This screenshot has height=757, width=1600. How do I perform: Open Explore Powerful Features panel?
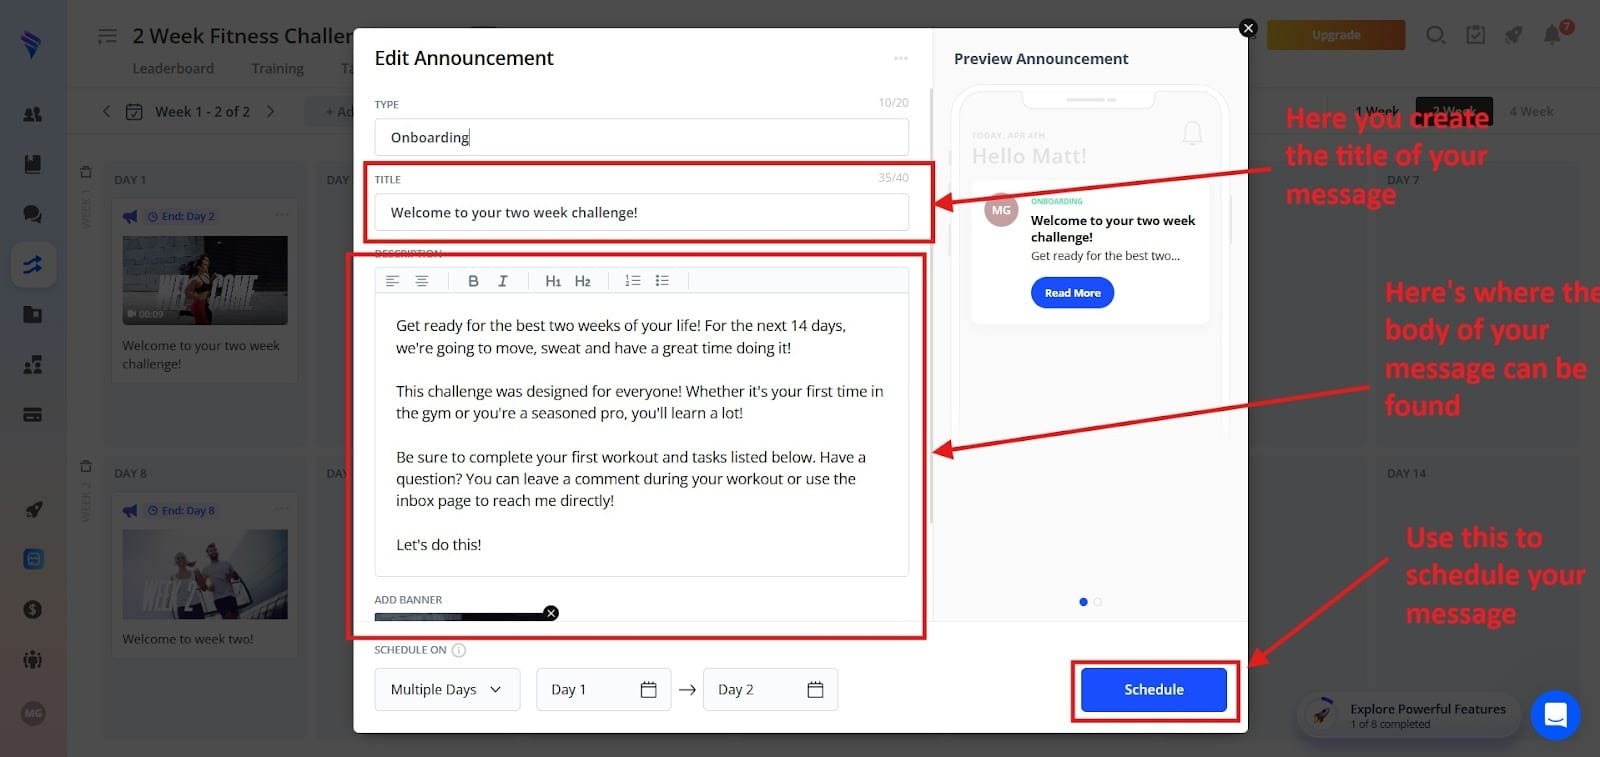pyautogui.click(x=1408, y=715)
